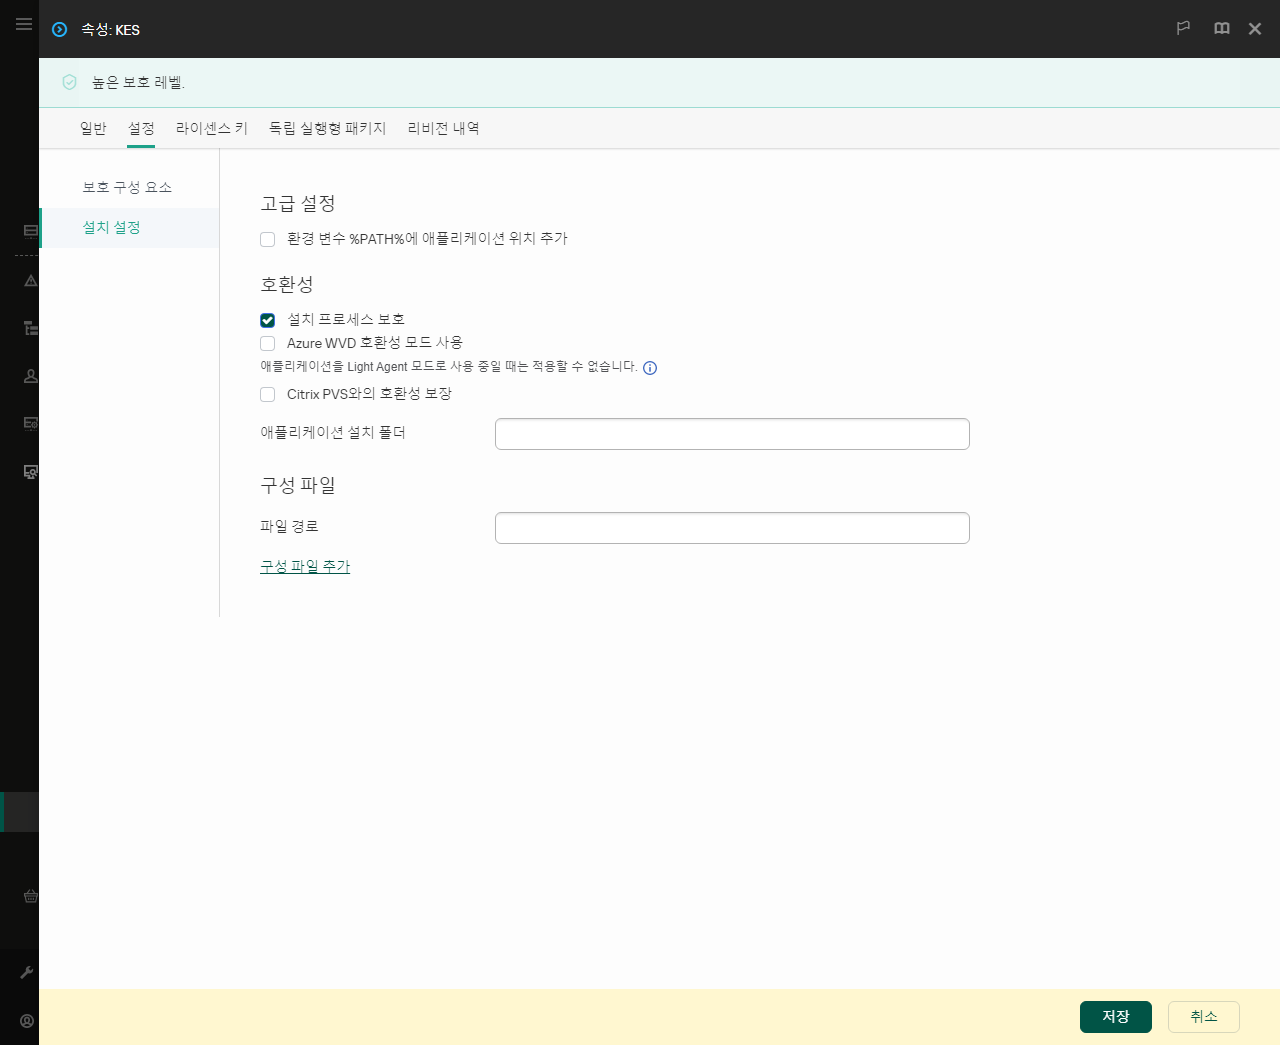The image size is (1280, 1045).
Task: Open online help via book icon
Action: [x=1221, y=29]
